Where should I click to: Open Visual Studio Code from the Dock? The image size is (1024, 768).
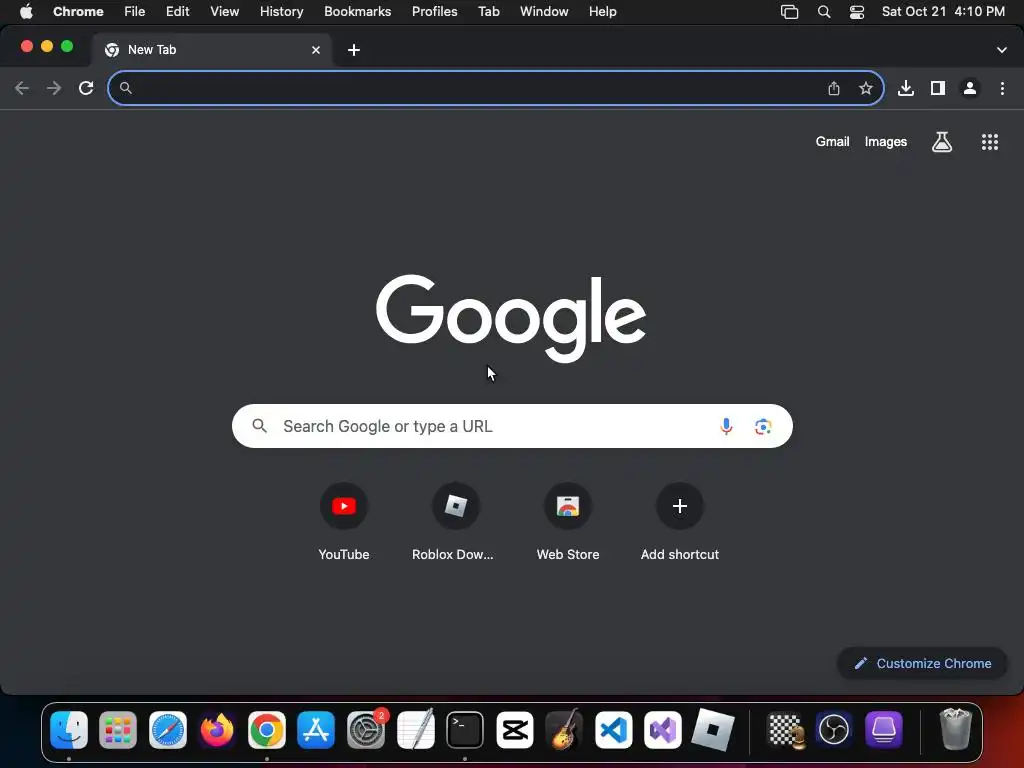pyautogui.click(x=614, y=729)
